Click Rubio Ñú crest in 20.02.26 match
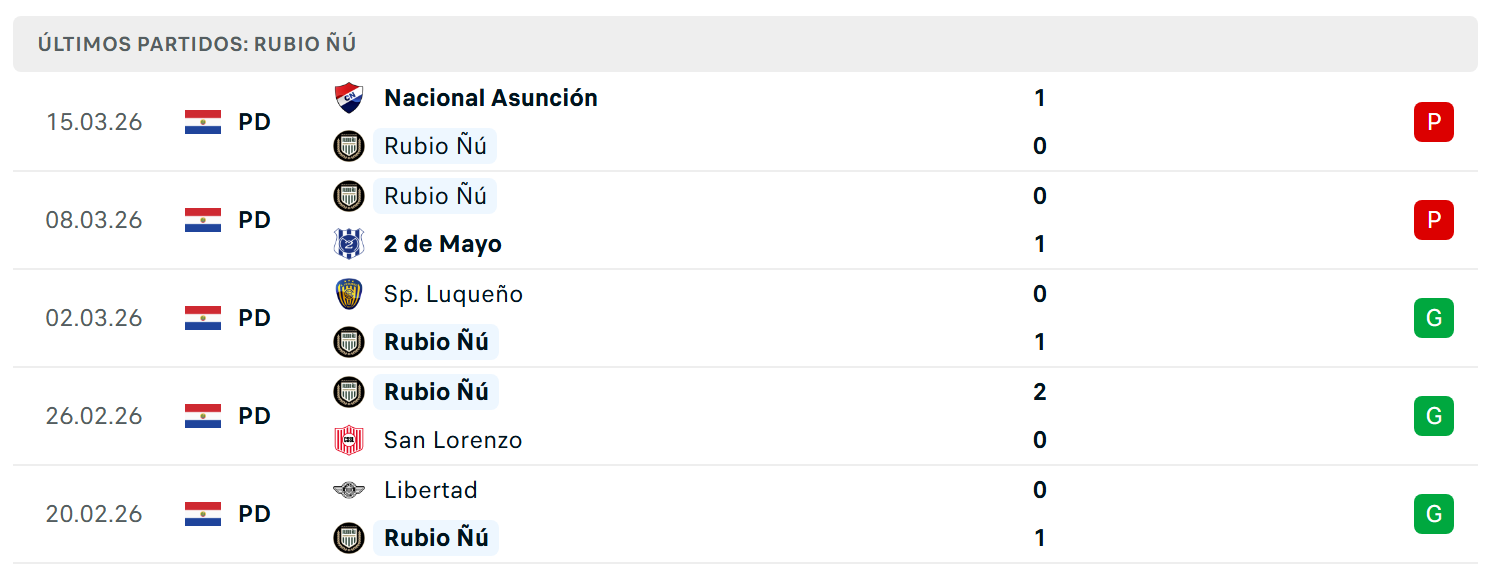The width and height of the screenshot is (1493, 580). click(x=349, y=538)
